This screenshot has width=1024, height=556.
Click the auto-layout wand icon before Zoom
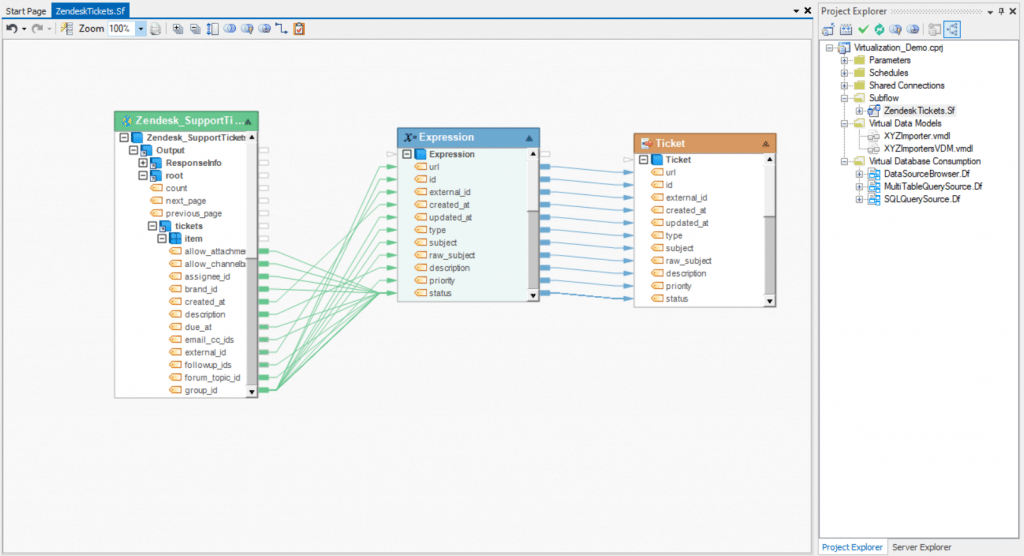click(x=67, y=29)
